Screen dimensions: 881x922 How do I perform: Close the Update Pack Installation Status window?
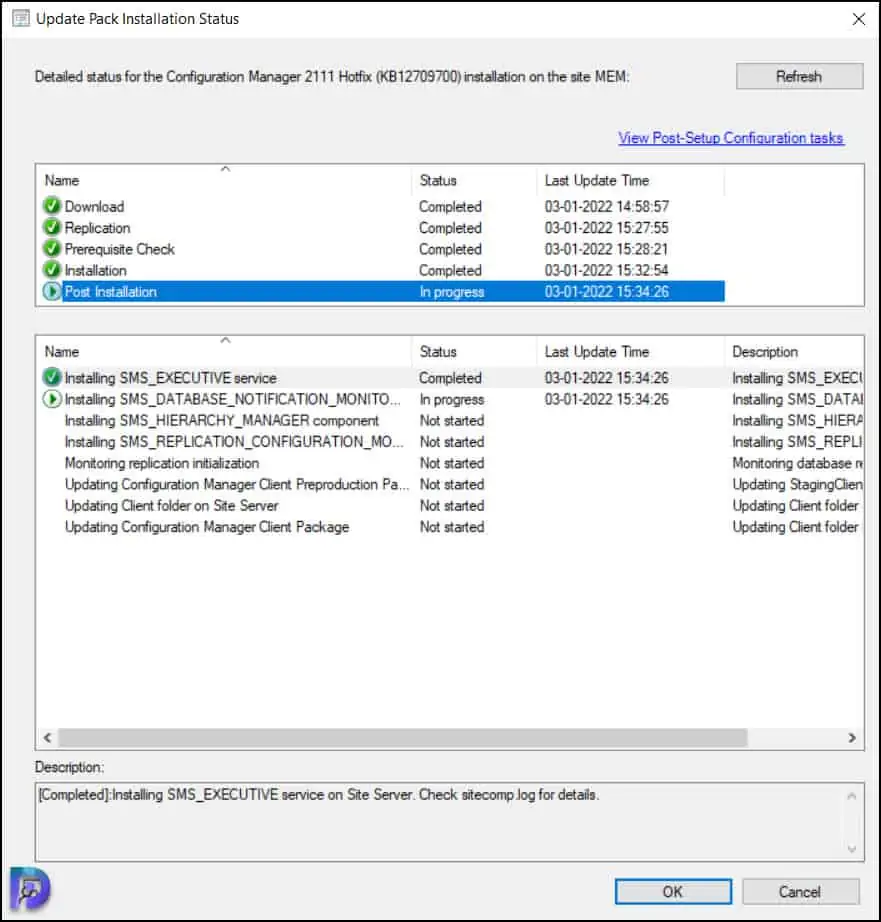pos(859,19)
